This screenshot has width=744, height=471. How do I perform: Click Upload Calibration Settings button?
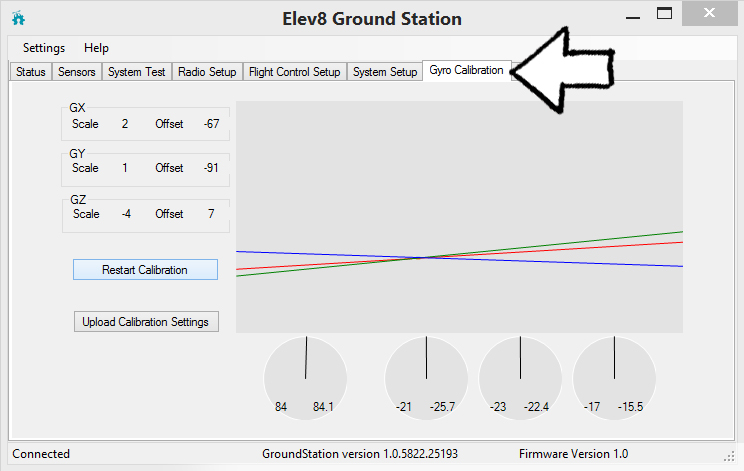[x=146, y=322]
